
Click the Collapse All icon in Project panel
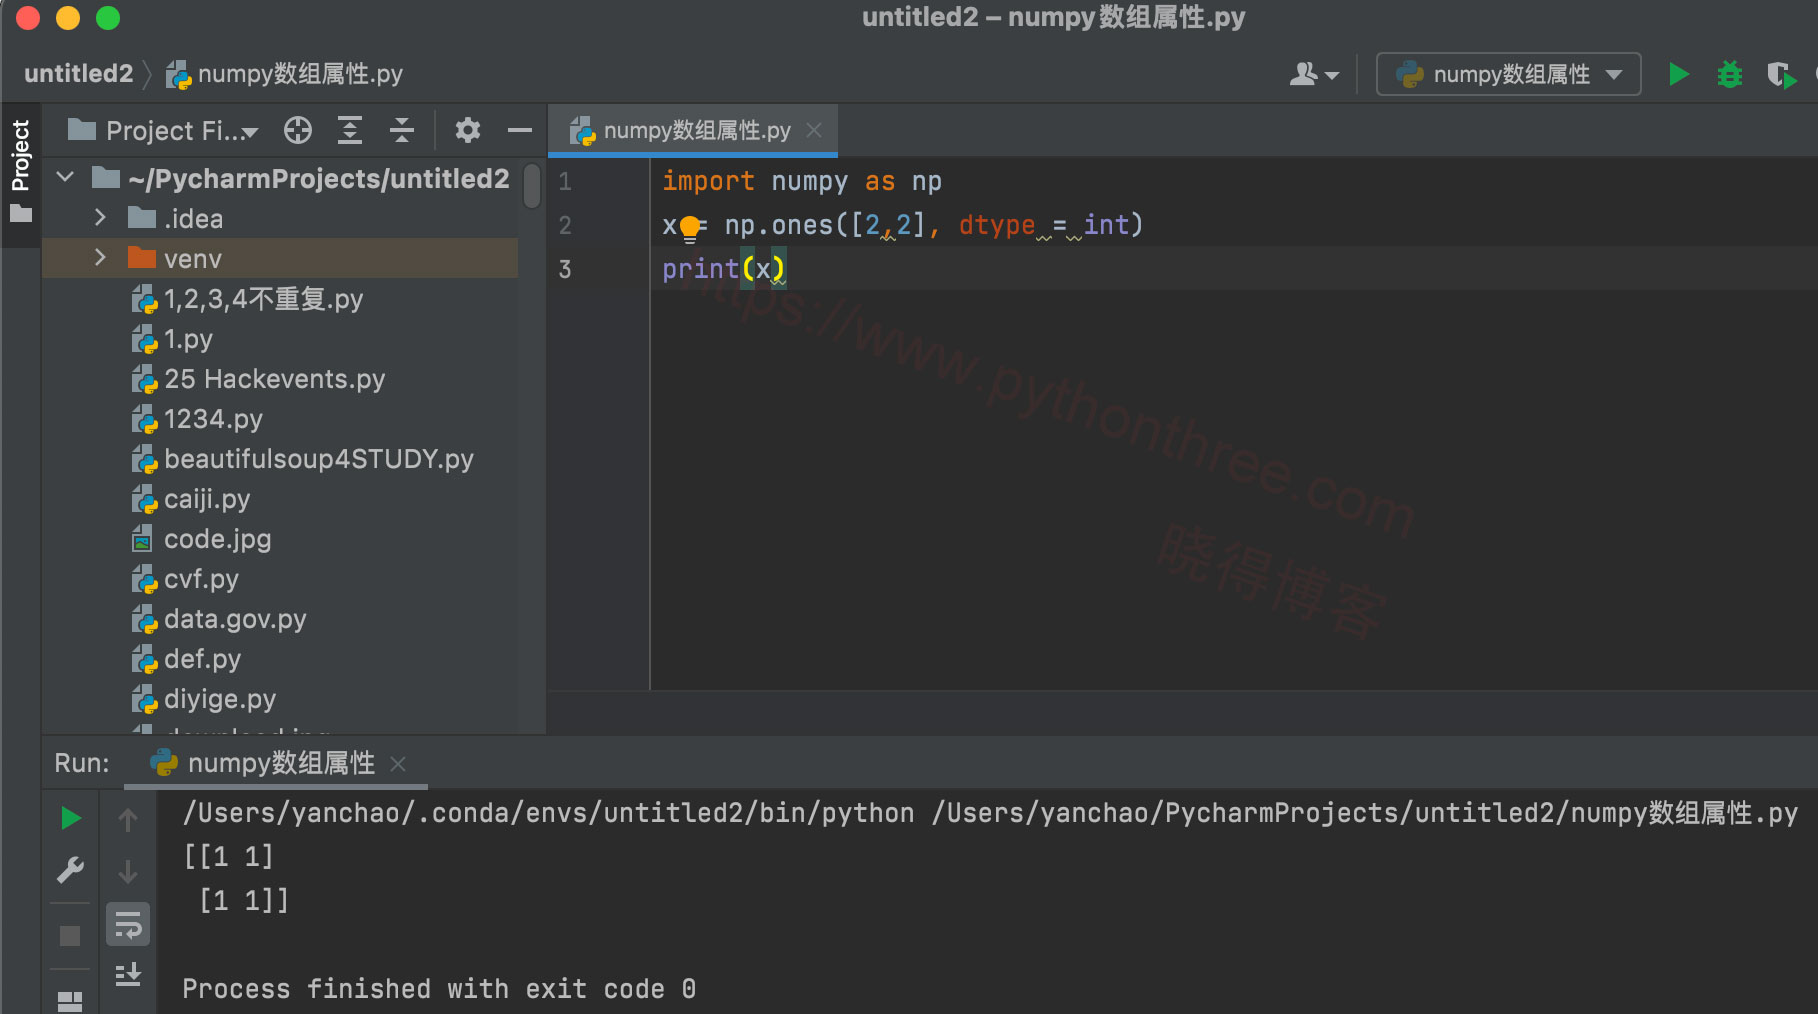401,130
